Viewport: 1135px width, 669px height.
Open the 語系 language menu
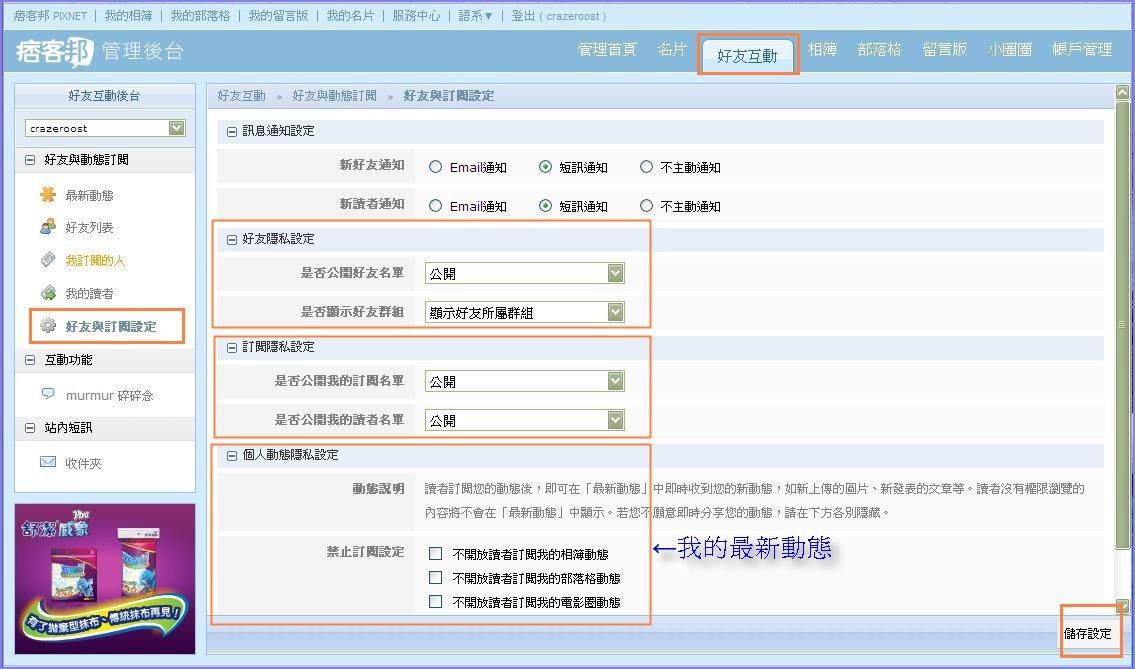click(x=476, y=15)
